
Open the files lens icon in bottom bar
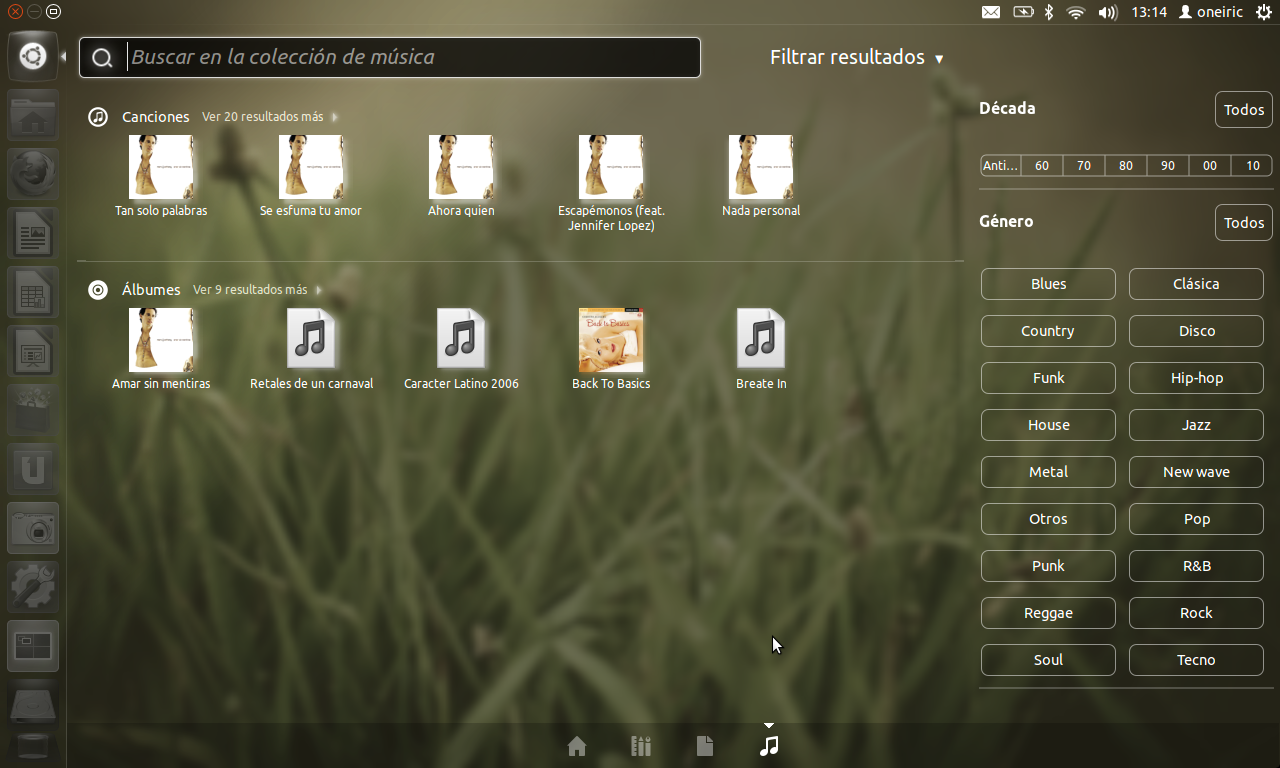tap(705, 746)
